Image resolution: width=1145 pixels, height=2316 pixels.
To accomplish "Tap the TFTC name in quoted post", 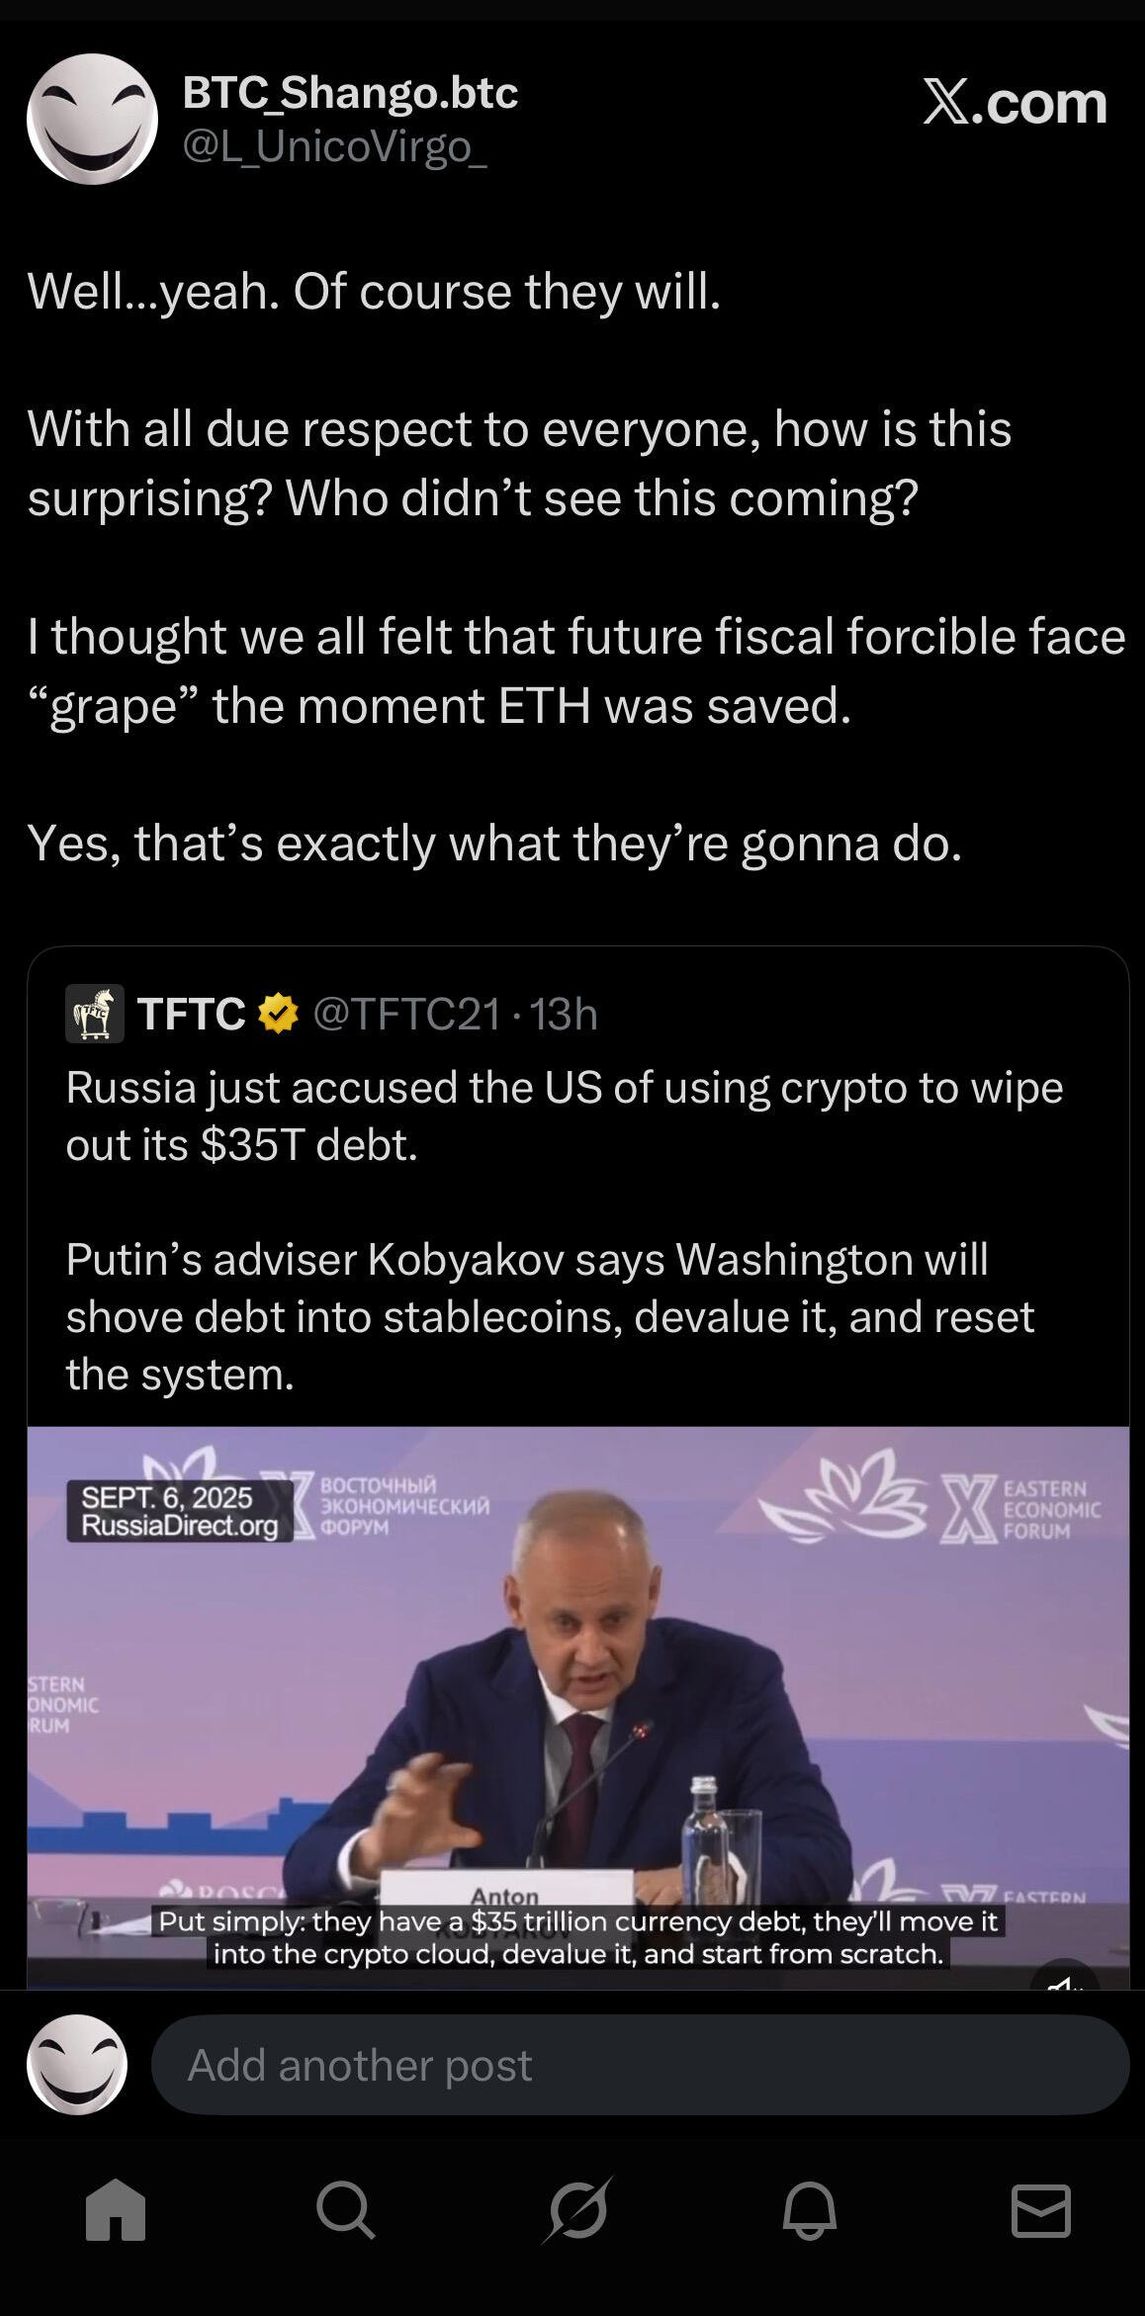I will click(191, 1013).
